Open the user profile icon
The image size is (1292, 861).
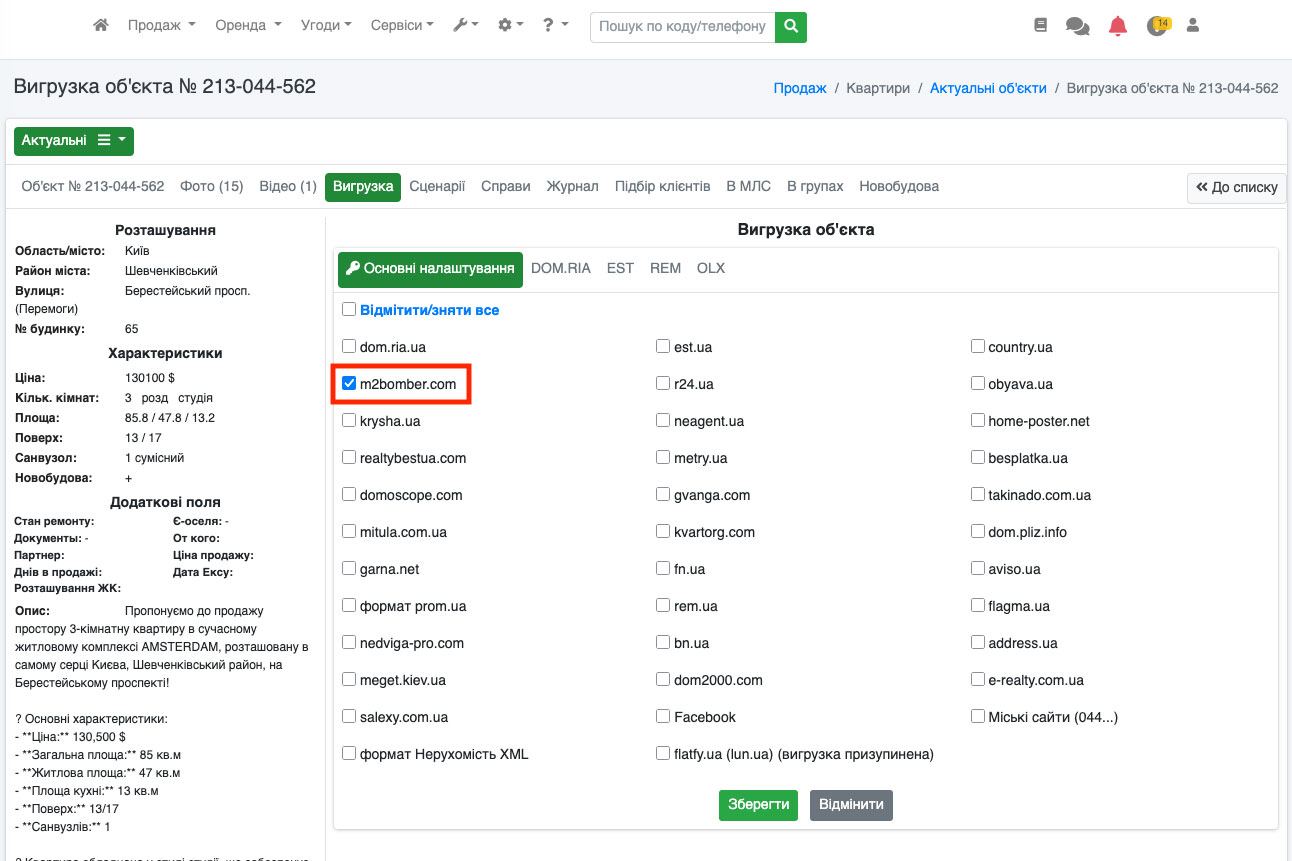pyautogui.click(x=1192, y=26)
